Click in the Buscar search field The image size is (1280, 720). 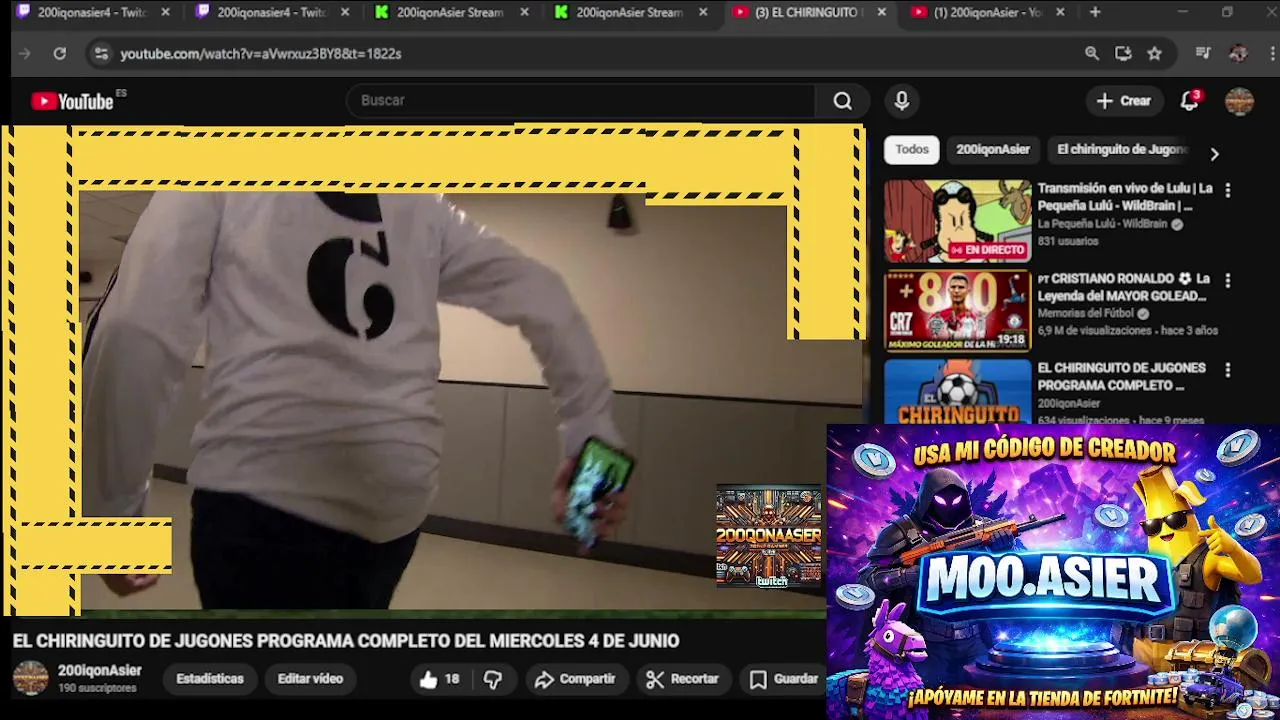point(580,101)
